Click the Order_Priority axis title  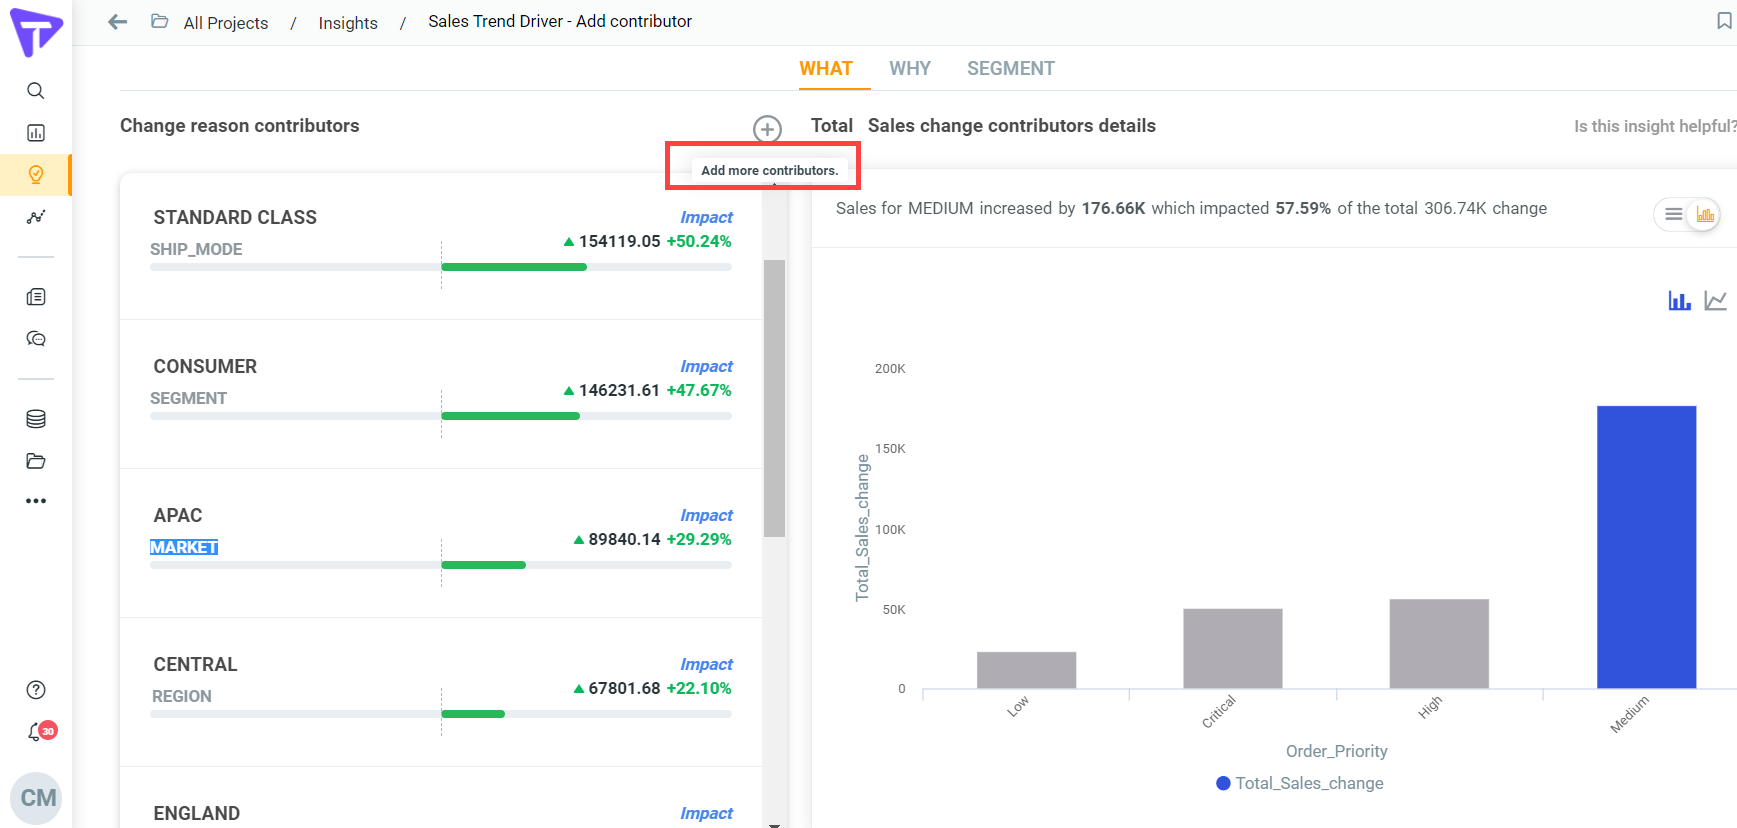(x=1336, y=751)
